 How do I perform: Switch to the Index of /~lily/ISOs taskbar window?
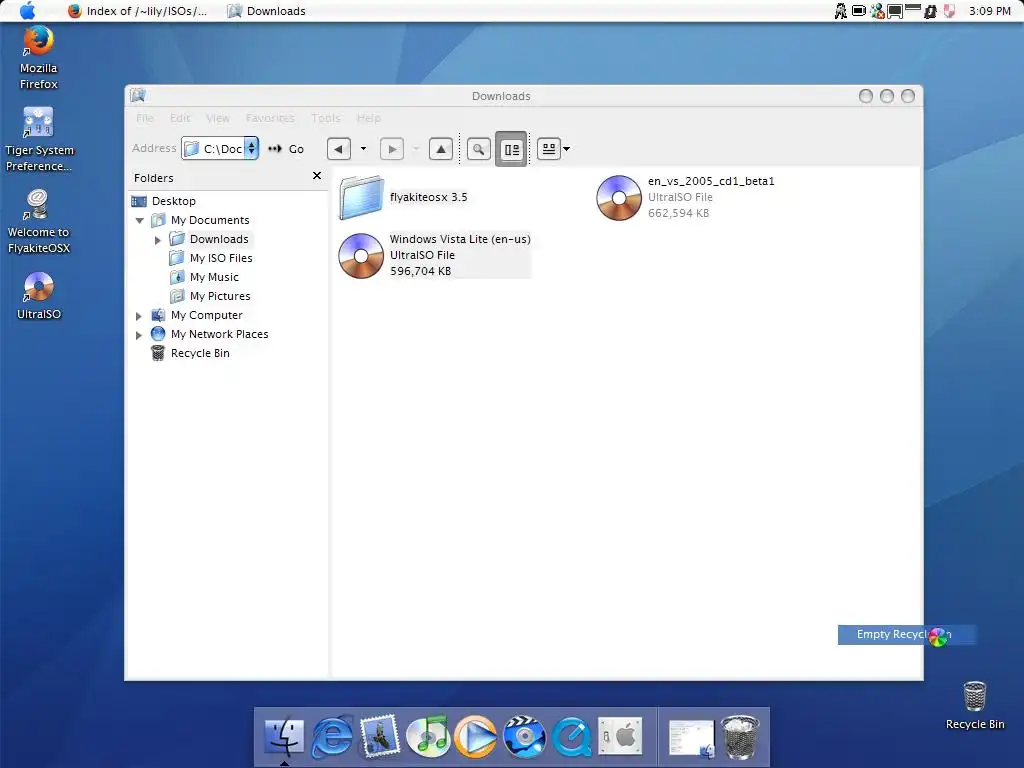138,11
